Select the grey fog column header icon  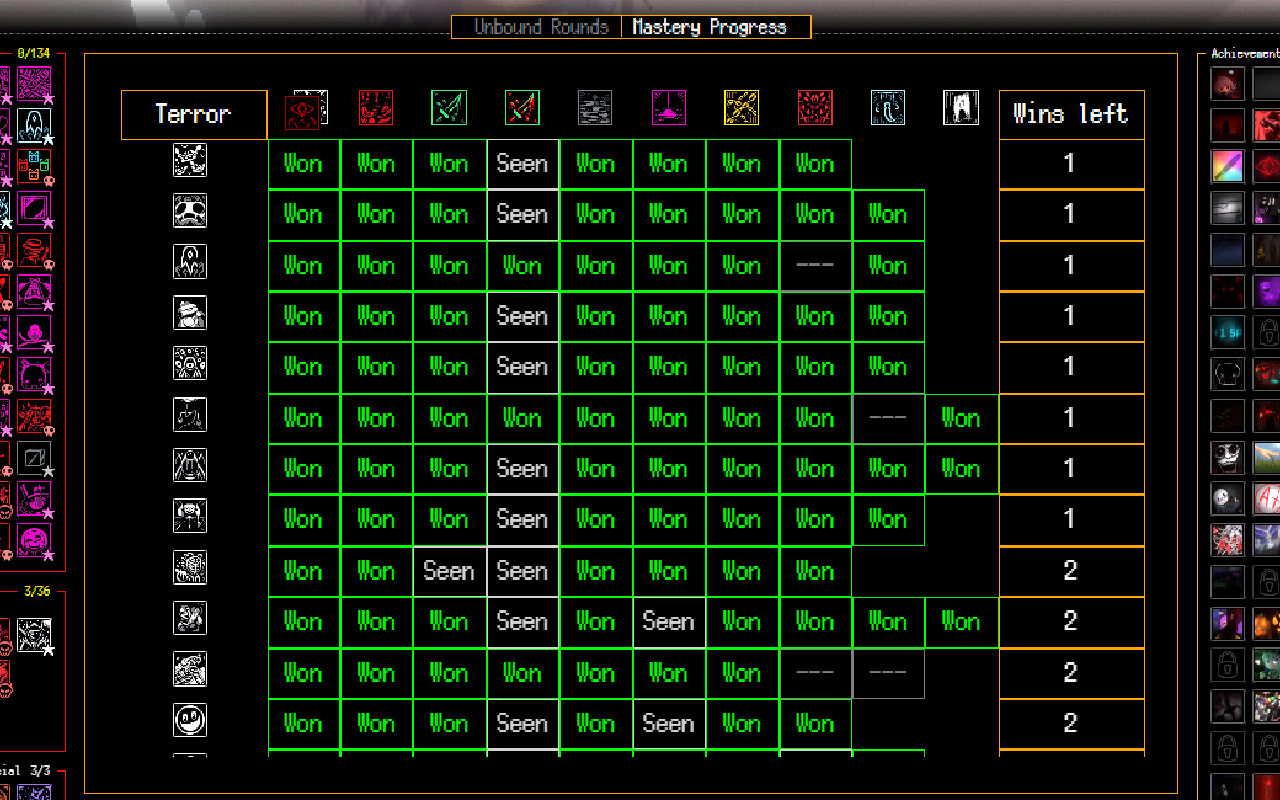pos(595,107)
